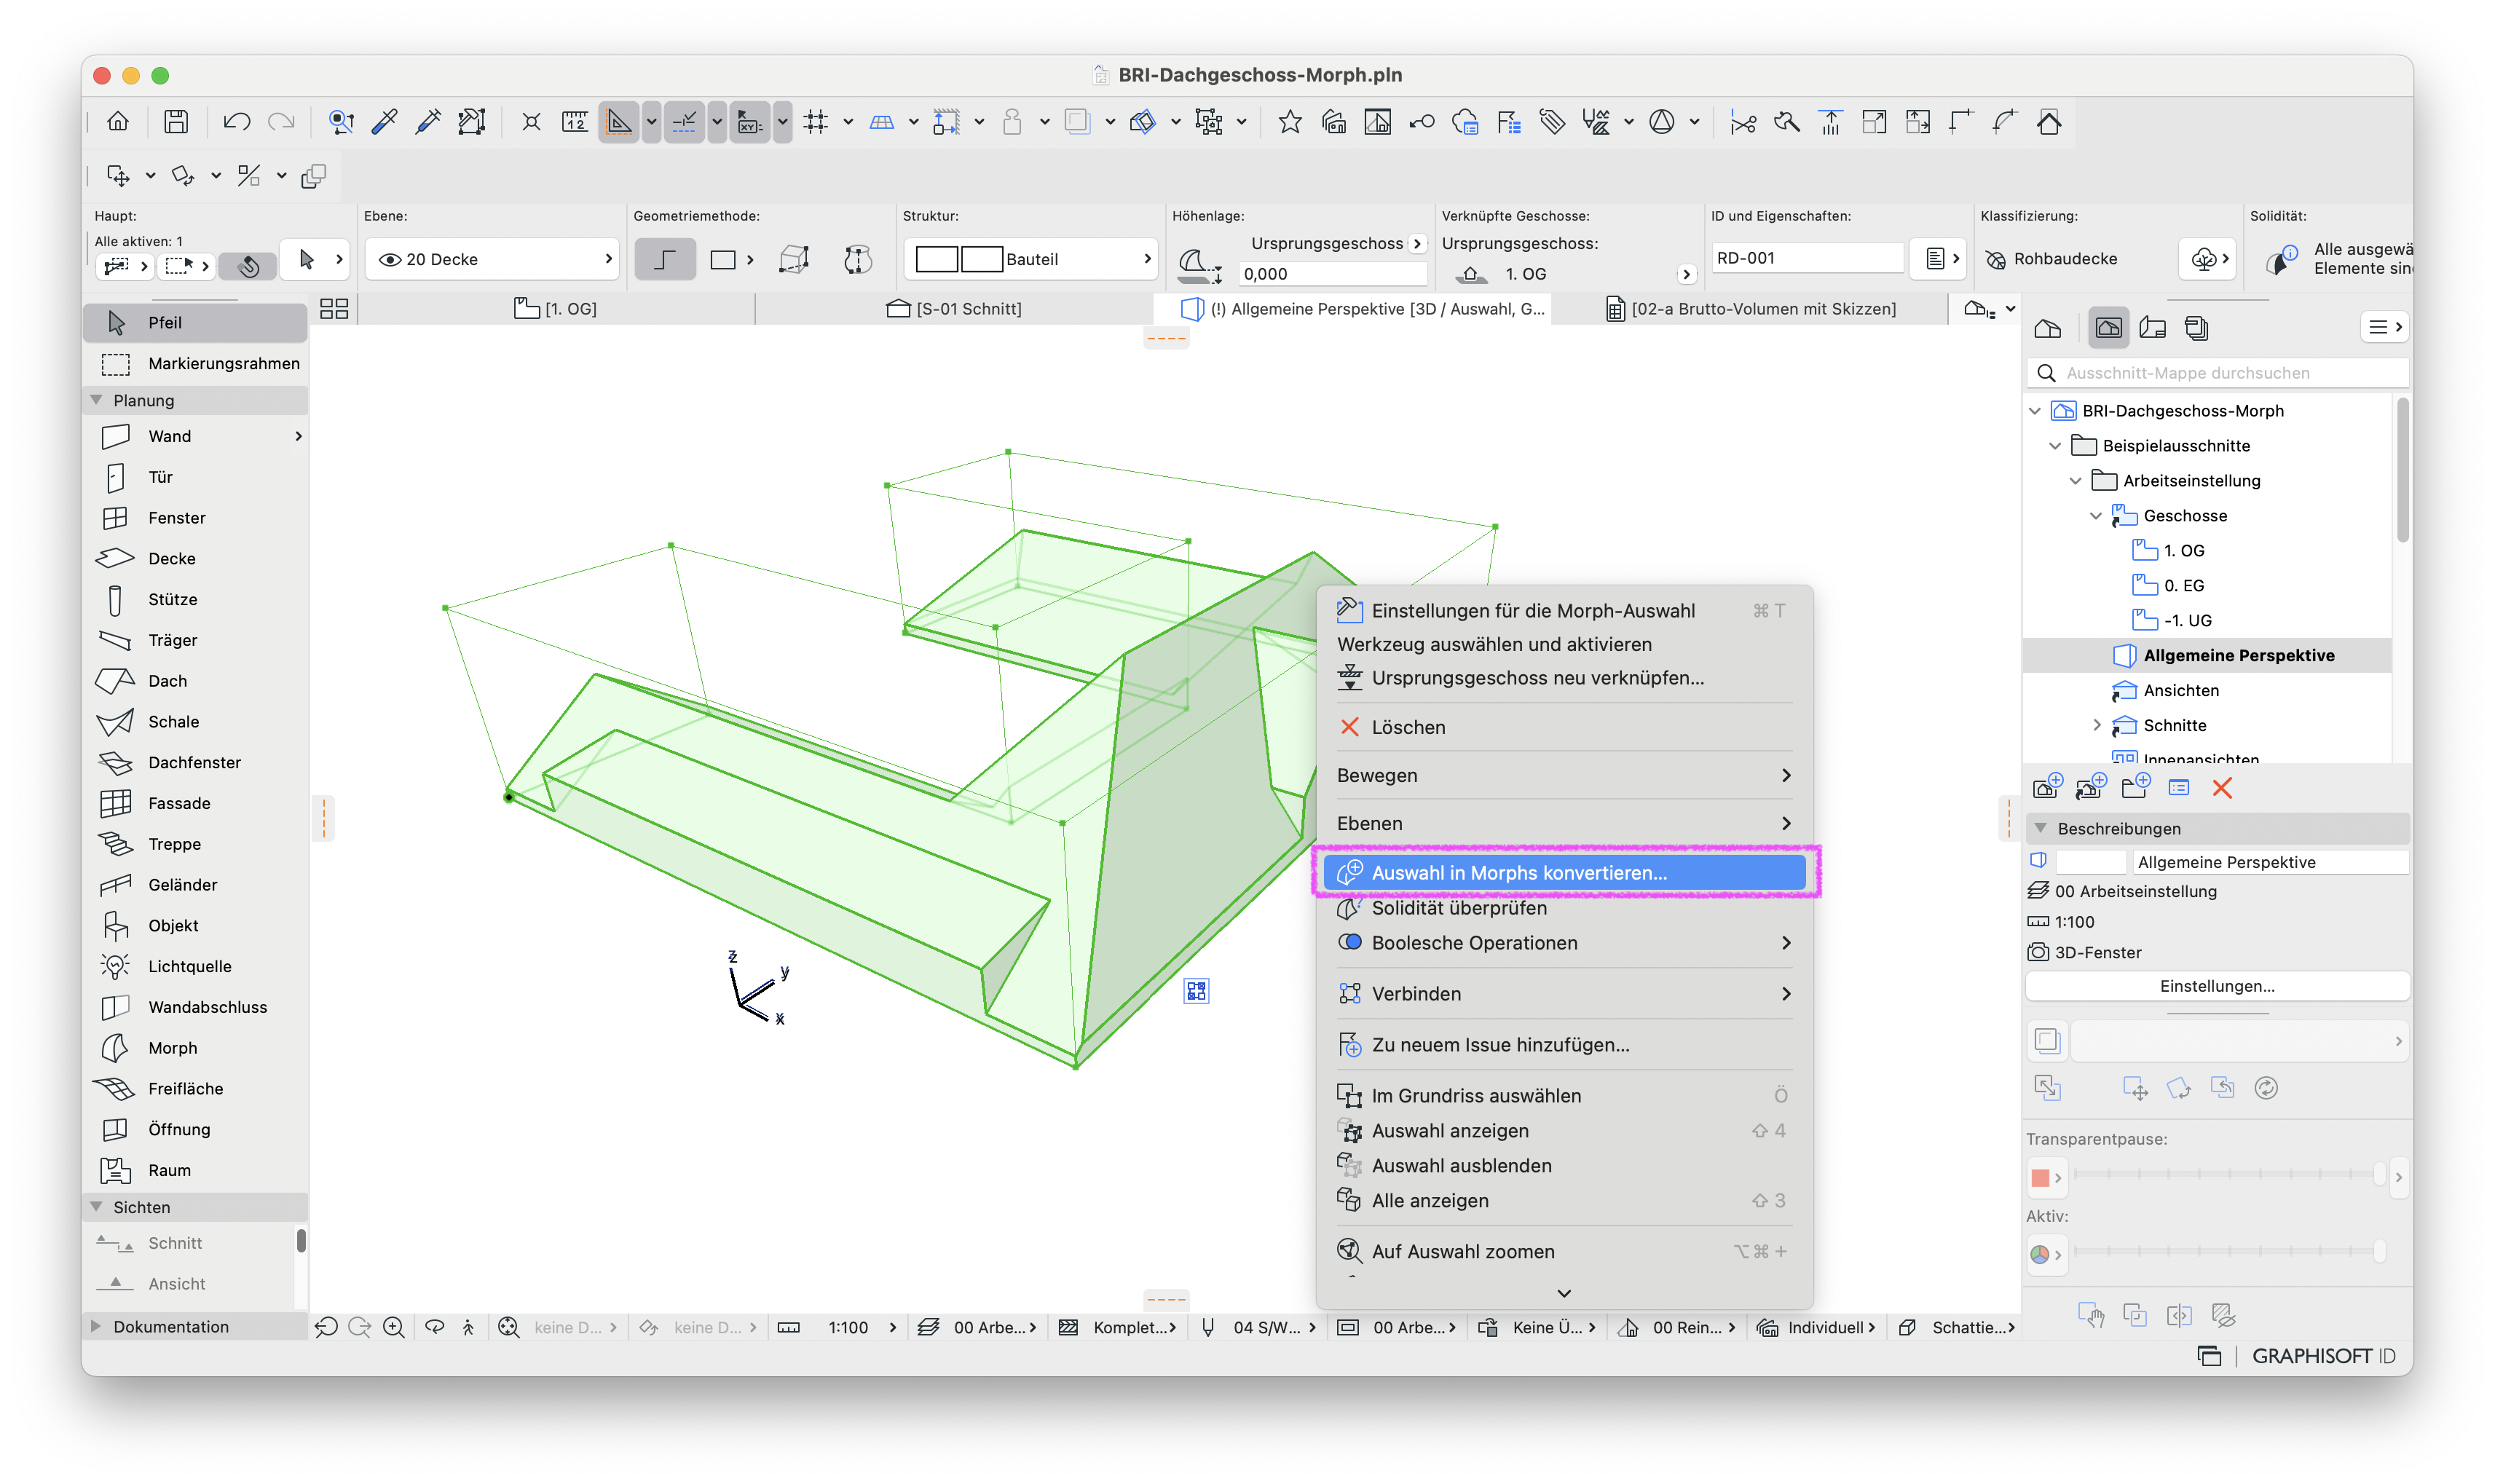Toggle layer 20 Decke eye visibility

(x=390, y=259)
